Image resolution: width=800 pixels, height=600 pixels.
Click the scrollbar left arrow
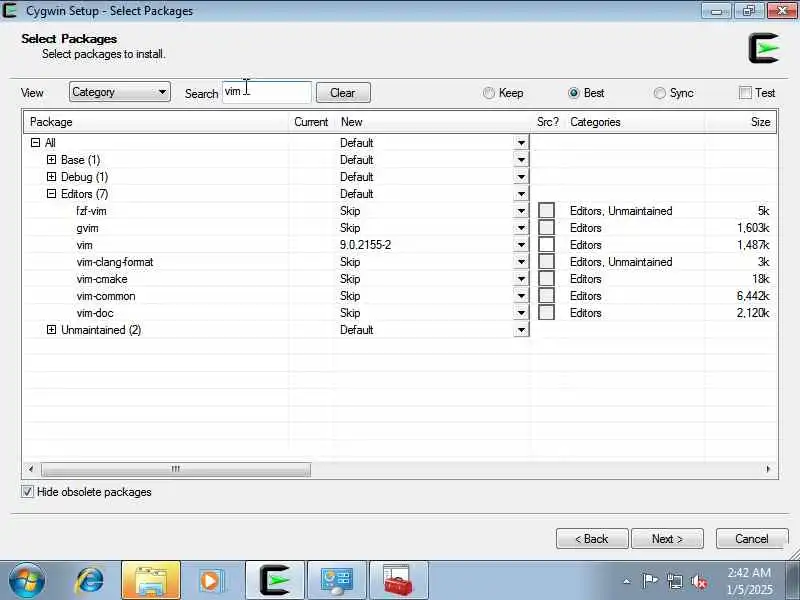pos(31,469)
